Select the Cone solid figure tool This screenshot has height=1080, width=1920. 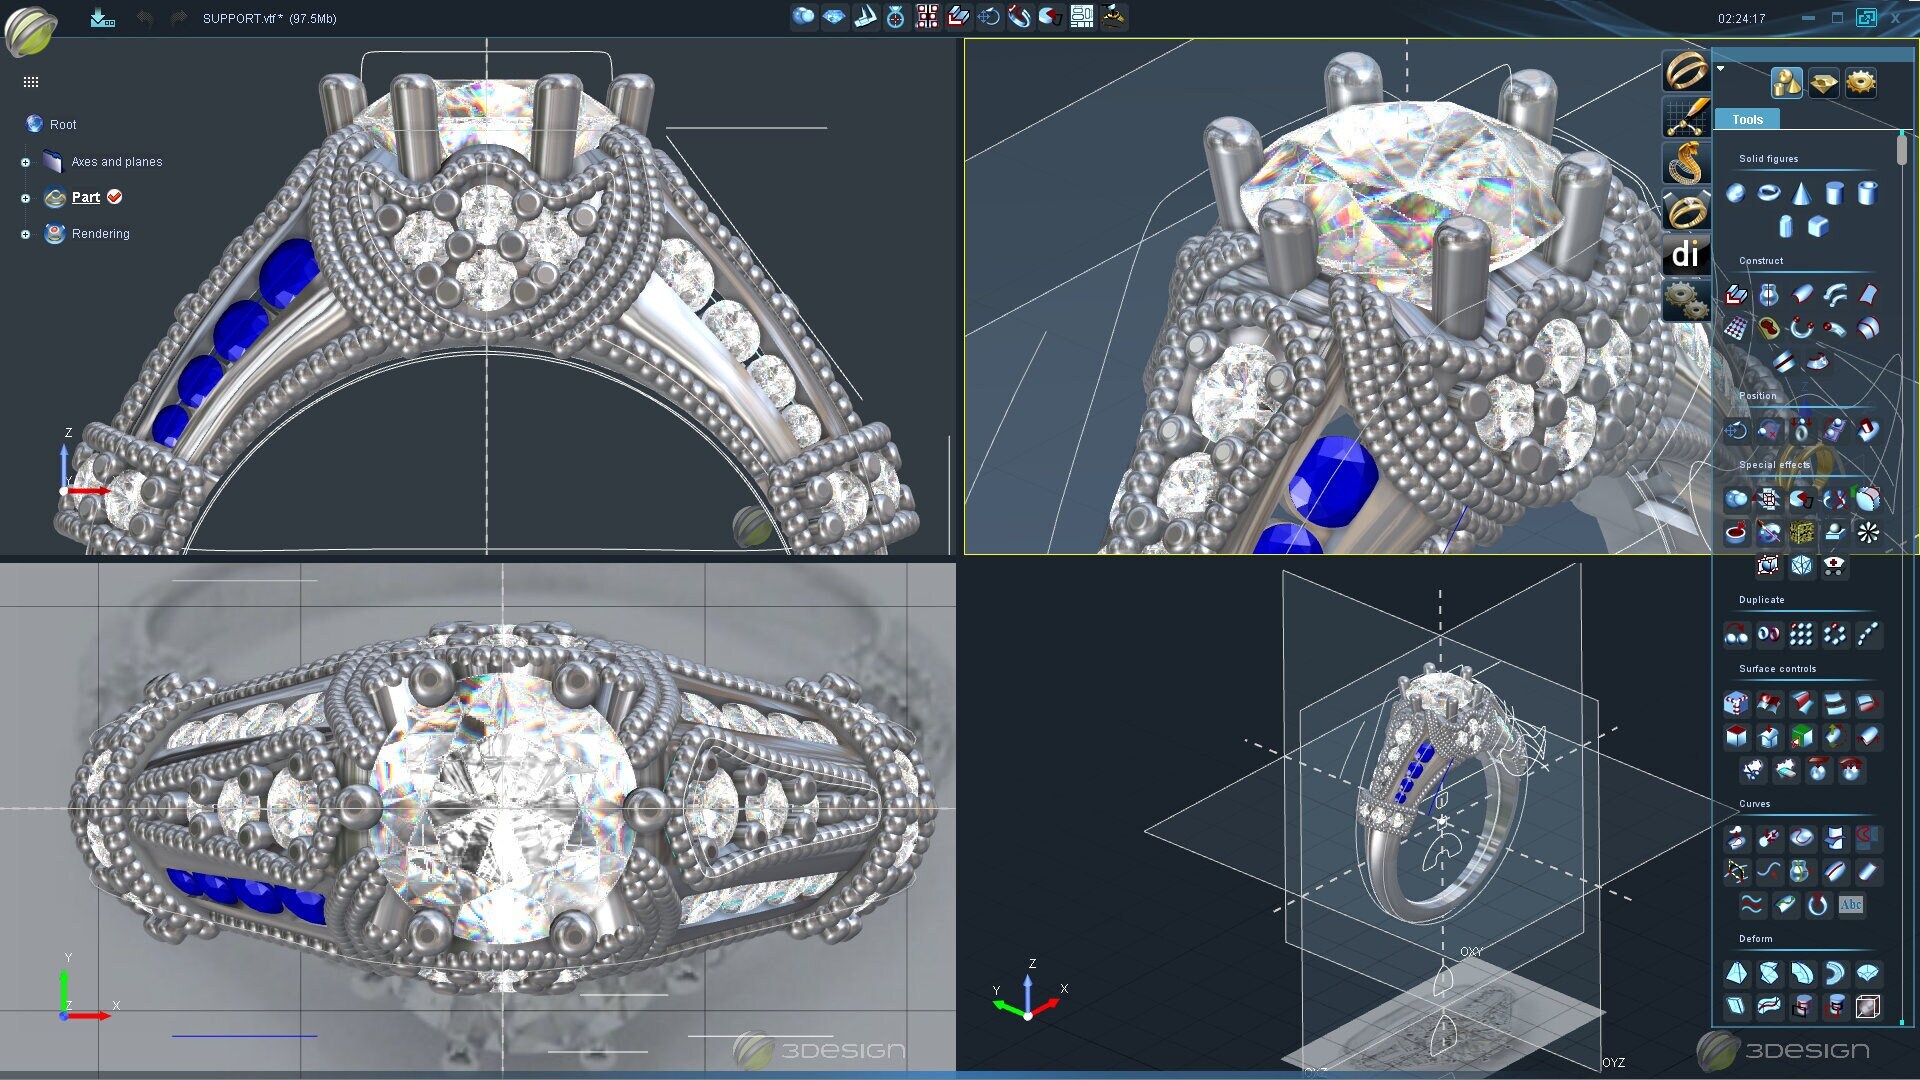[x=1802, y=193]
